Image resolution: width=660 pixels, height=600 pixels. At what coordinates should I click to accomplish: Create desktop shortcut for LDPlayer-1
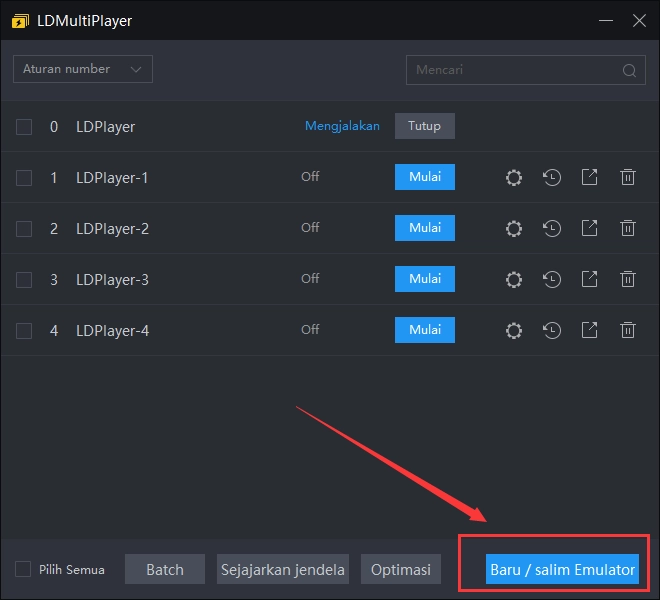590,177
